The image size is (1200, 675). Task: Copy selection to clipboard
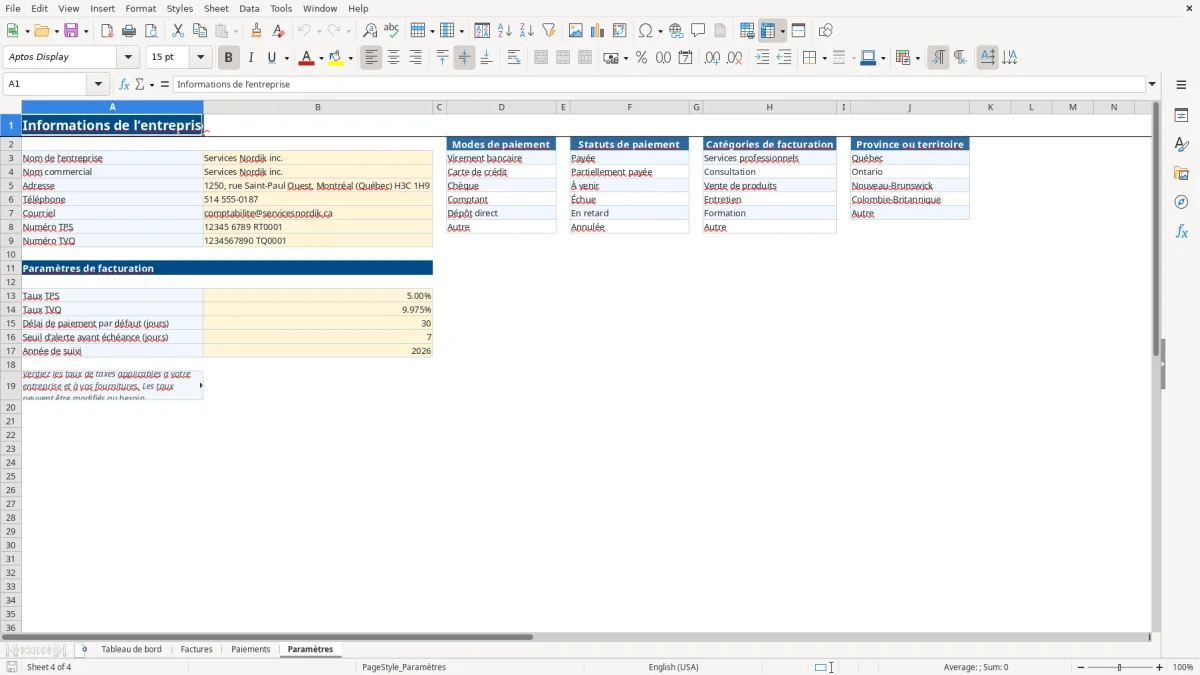pos(200,31)
